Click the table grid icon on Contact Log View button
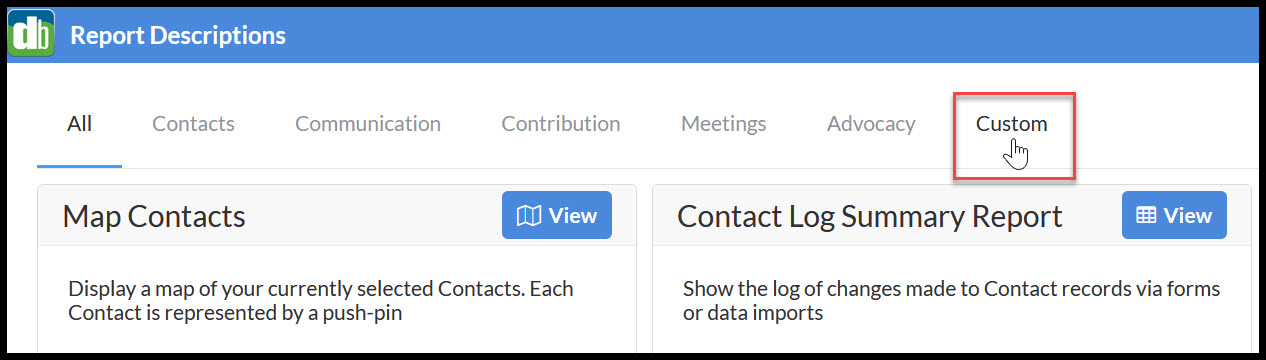 (1147, 215)
